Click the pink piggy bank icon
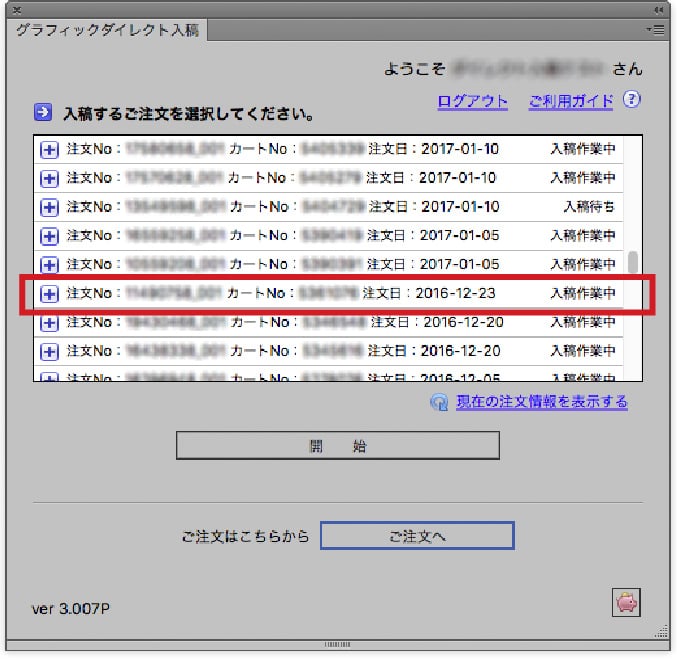 (x=626, y=602)
